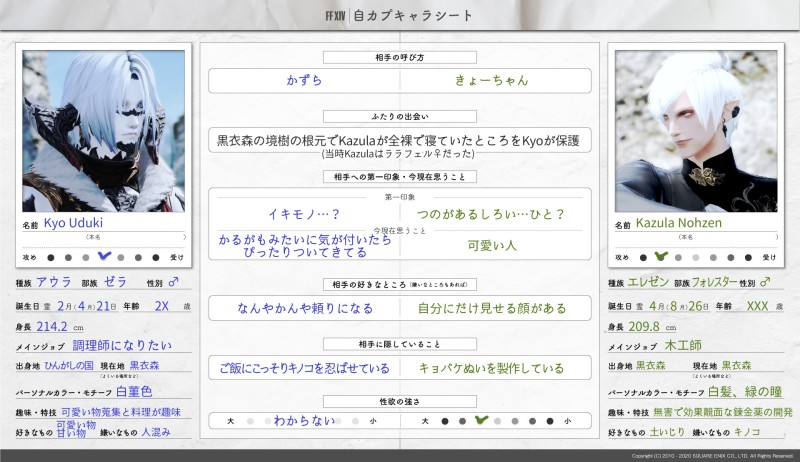Image resolution: width=800 pixels, height=462 pixels.
Task: Click the personal color 白菫色
Action: [x=134, y=391]
